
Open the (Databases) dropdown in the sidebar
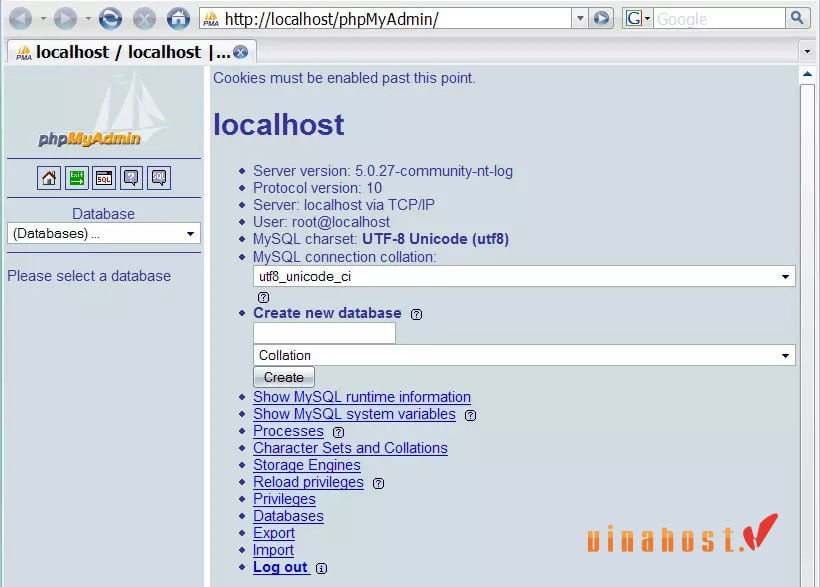pos(104,233)
